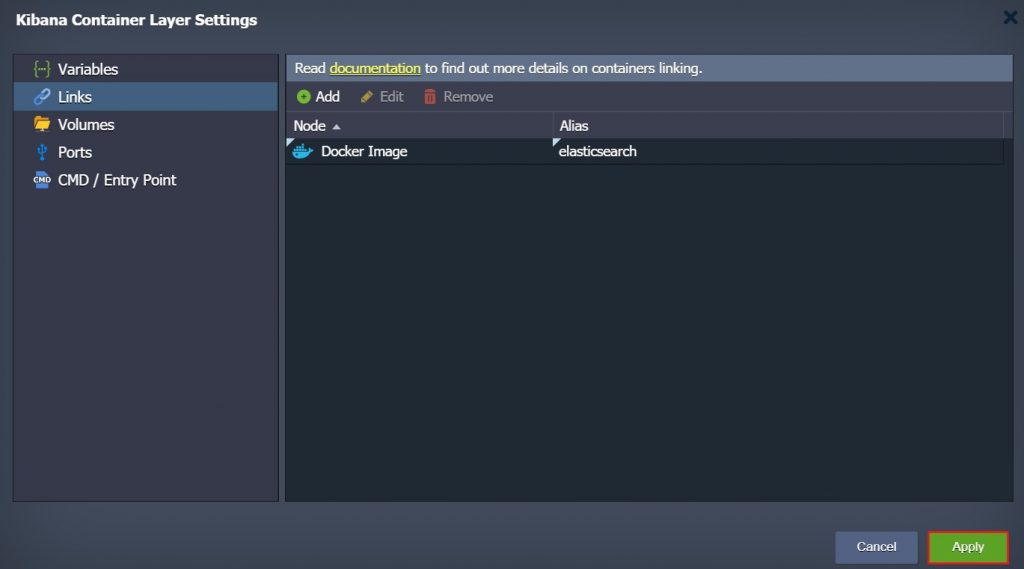
Task: Click the Volumes folder icon
Action: (x=42, y=123)
